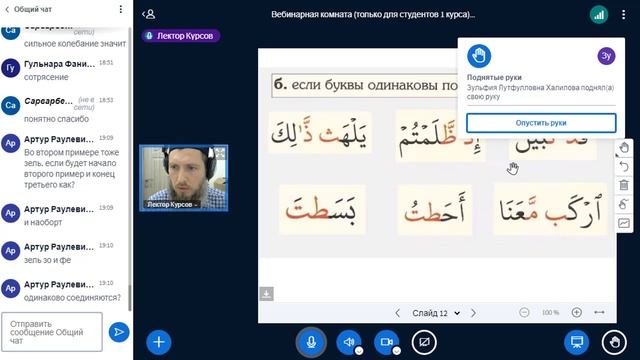Screen dimensions: 640x360
Task: Click message 'одинаково соединяются?'
Action: (73, 298)
